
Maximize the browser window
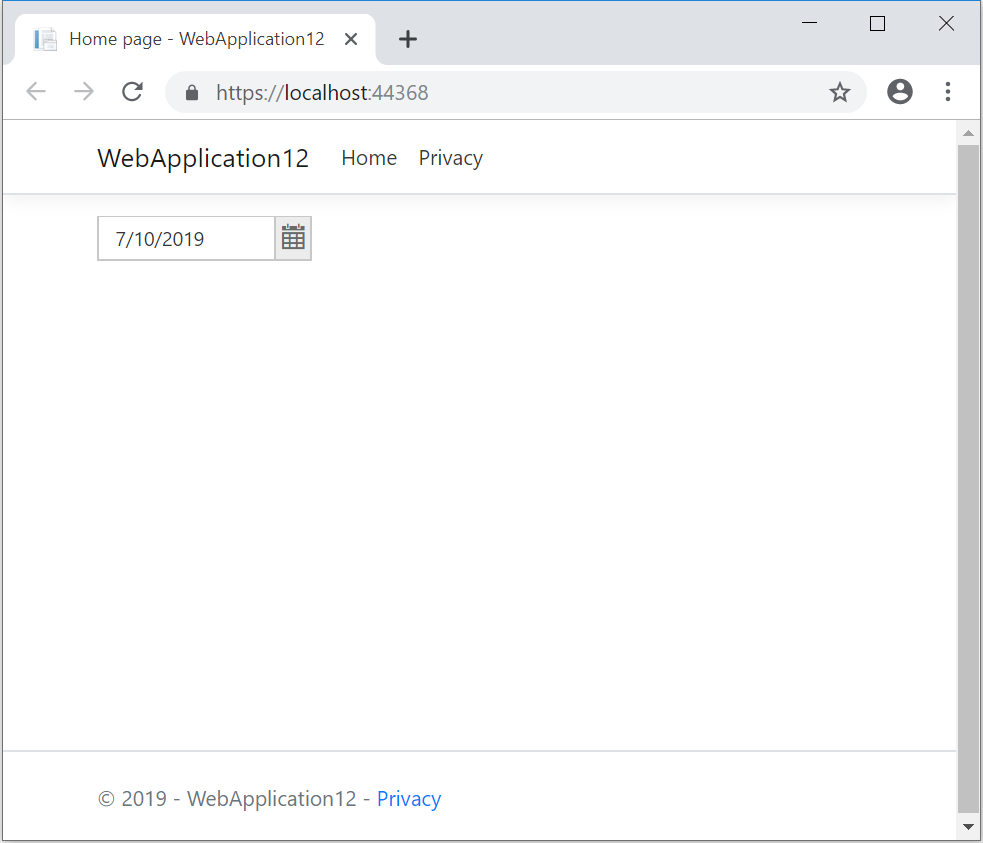coord(877,24)
